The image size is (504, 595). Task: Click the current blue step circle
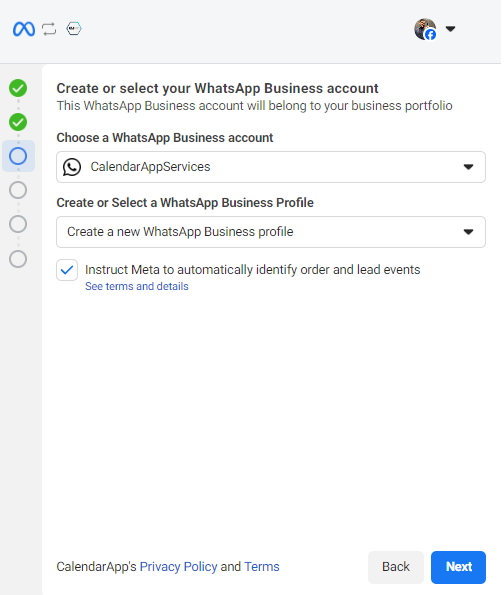coord(18,156)
